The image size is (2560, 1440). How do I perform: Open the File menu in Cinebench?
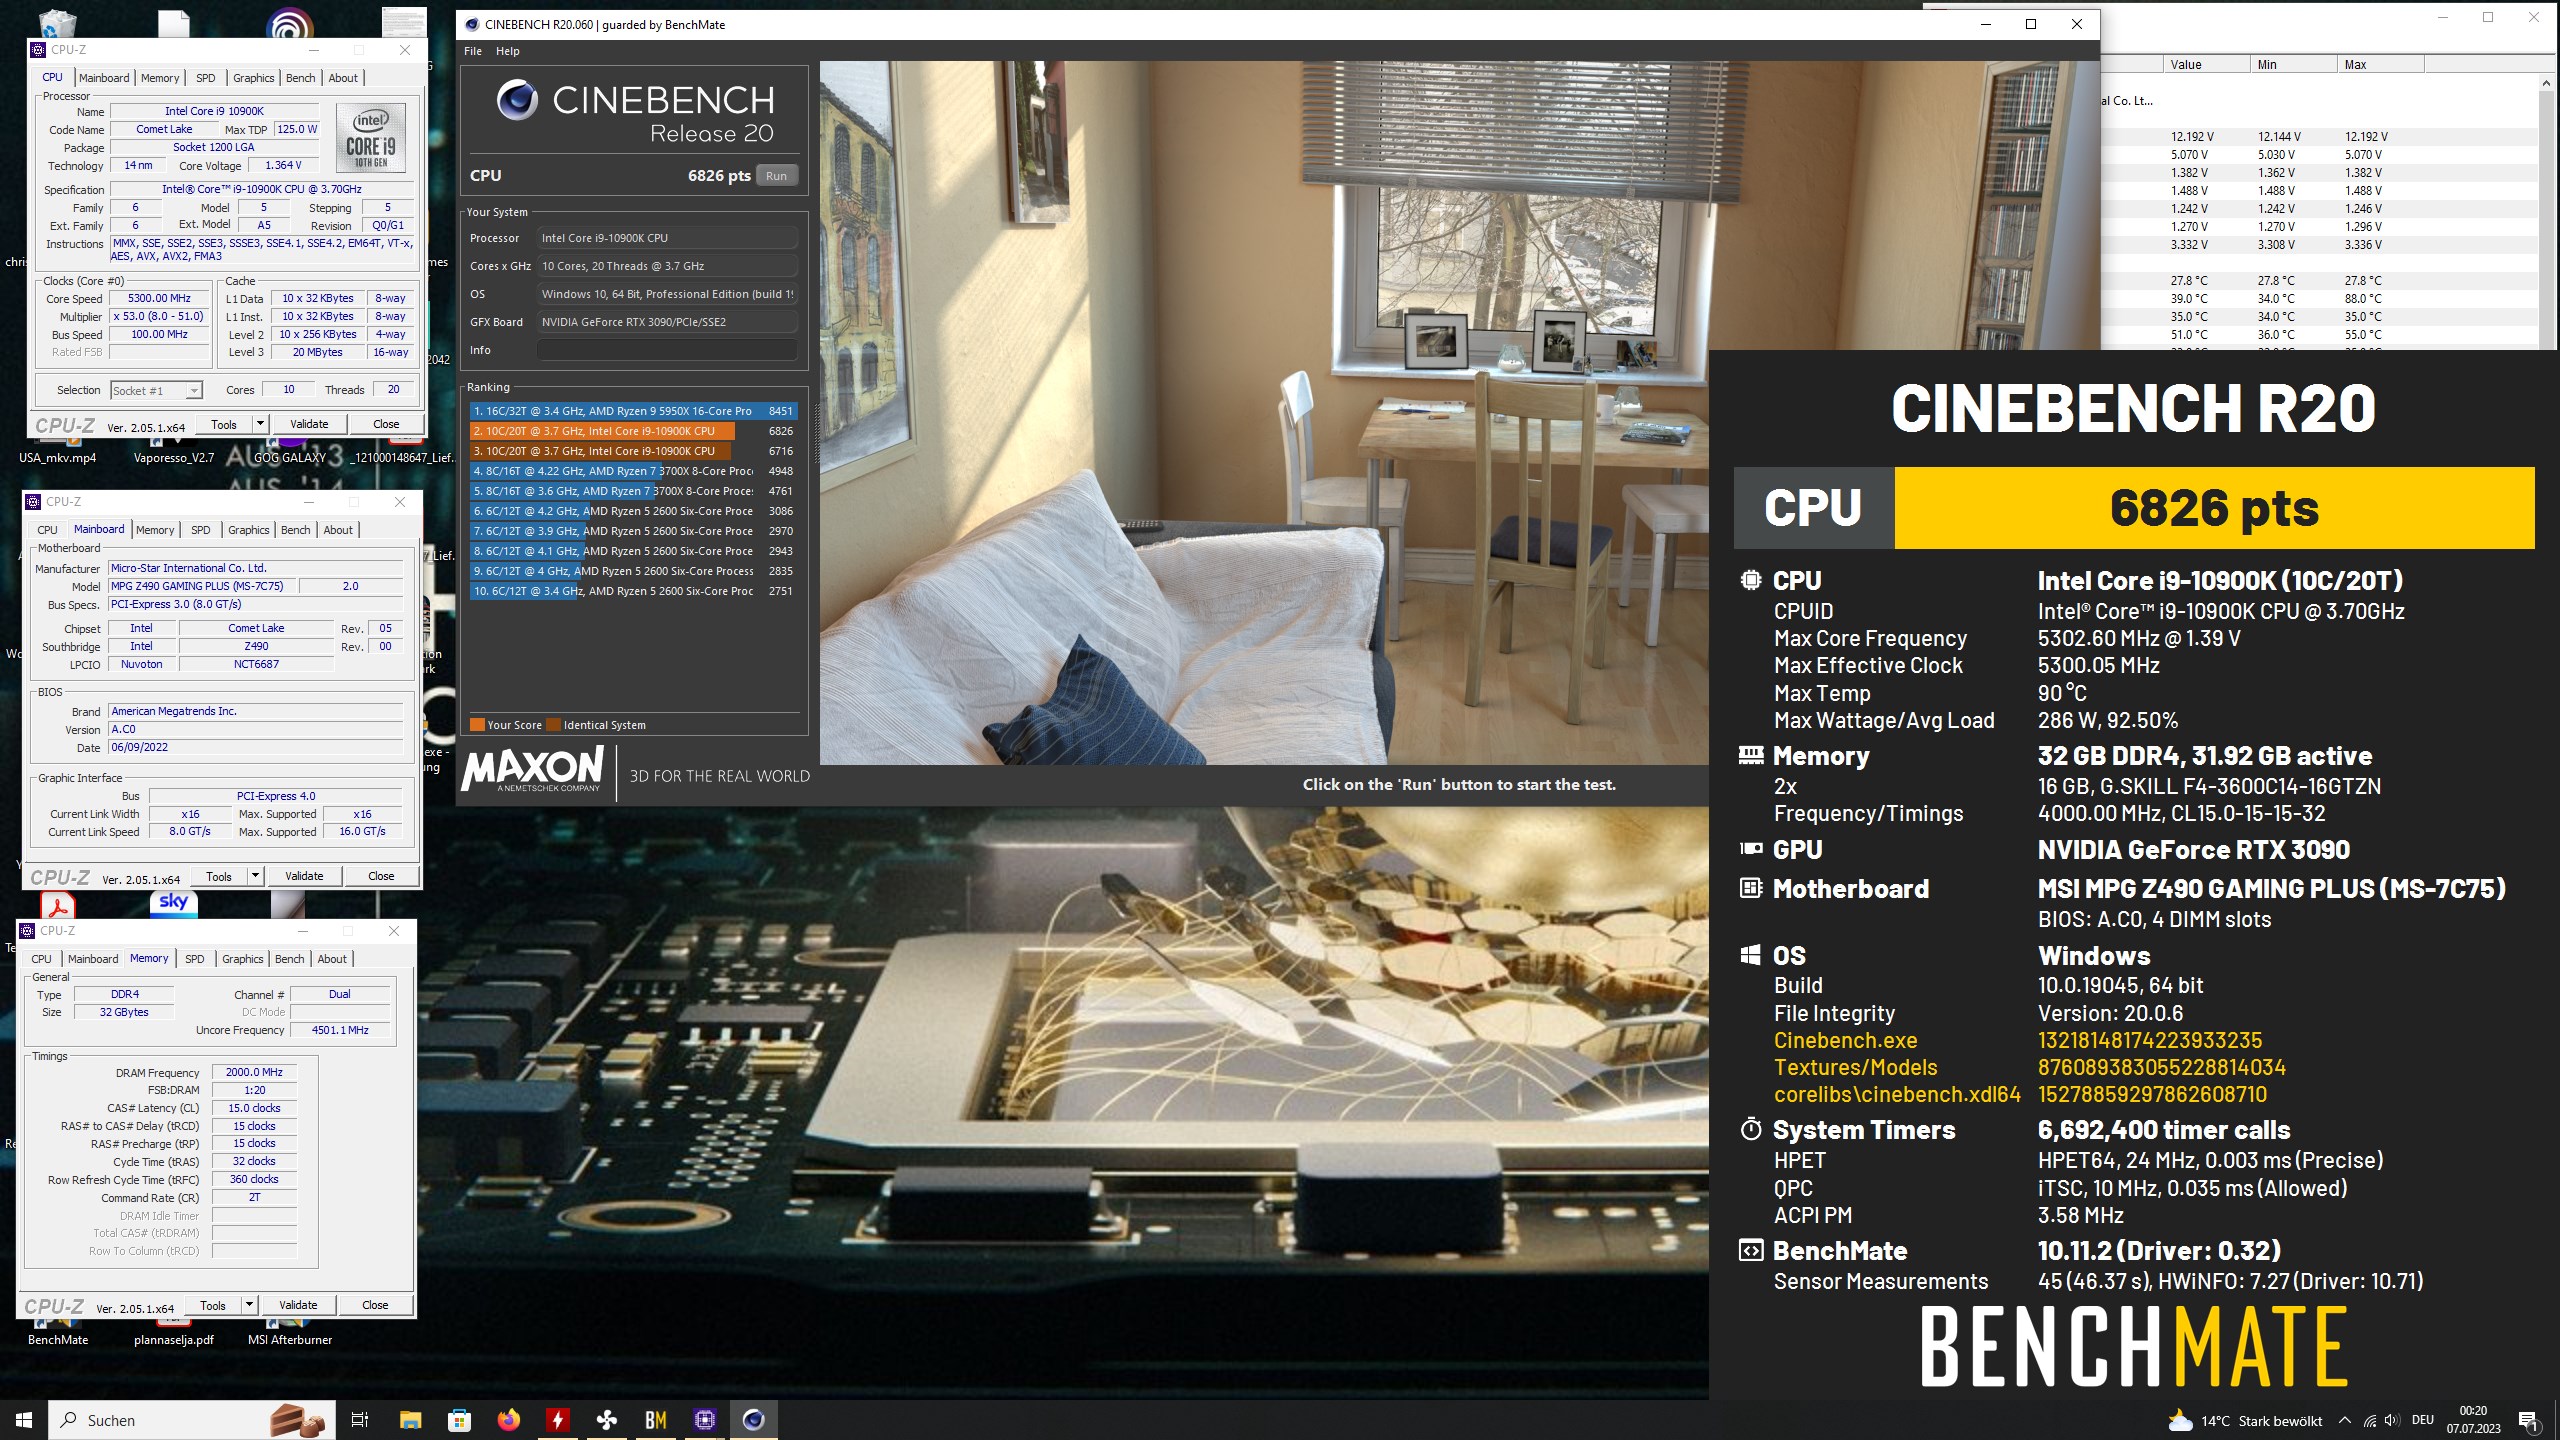pos(473,51)
